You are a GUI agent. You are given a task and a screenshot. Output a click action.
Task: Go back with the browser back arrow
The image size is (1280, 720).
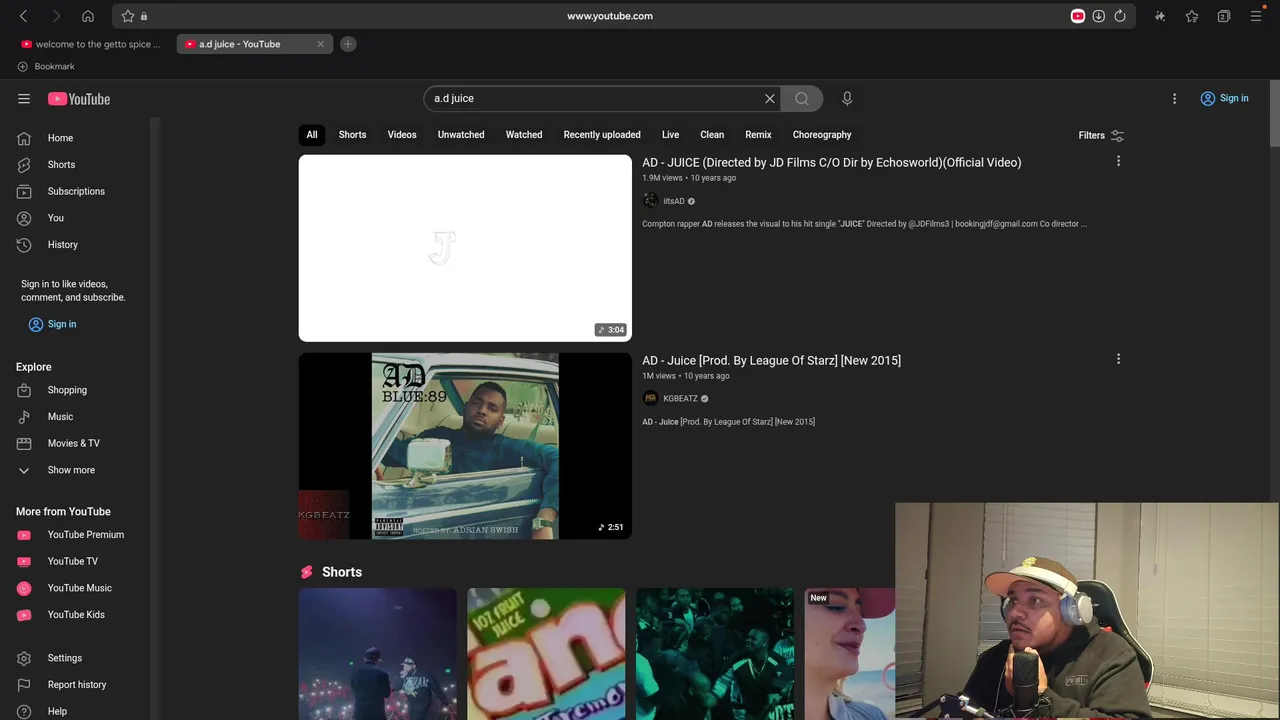[x=24, y=16]
